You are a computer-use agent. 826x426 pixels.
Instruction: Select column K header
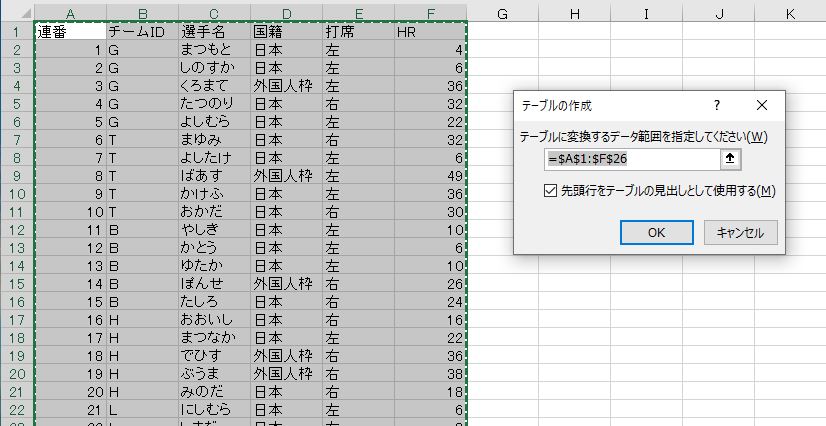pyautogui.click(x=791, y=14)
